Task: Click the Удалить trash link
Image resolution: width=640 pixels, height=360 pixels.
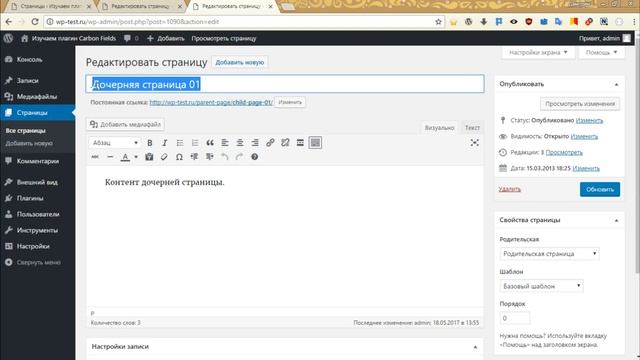Action: (509, 189)
